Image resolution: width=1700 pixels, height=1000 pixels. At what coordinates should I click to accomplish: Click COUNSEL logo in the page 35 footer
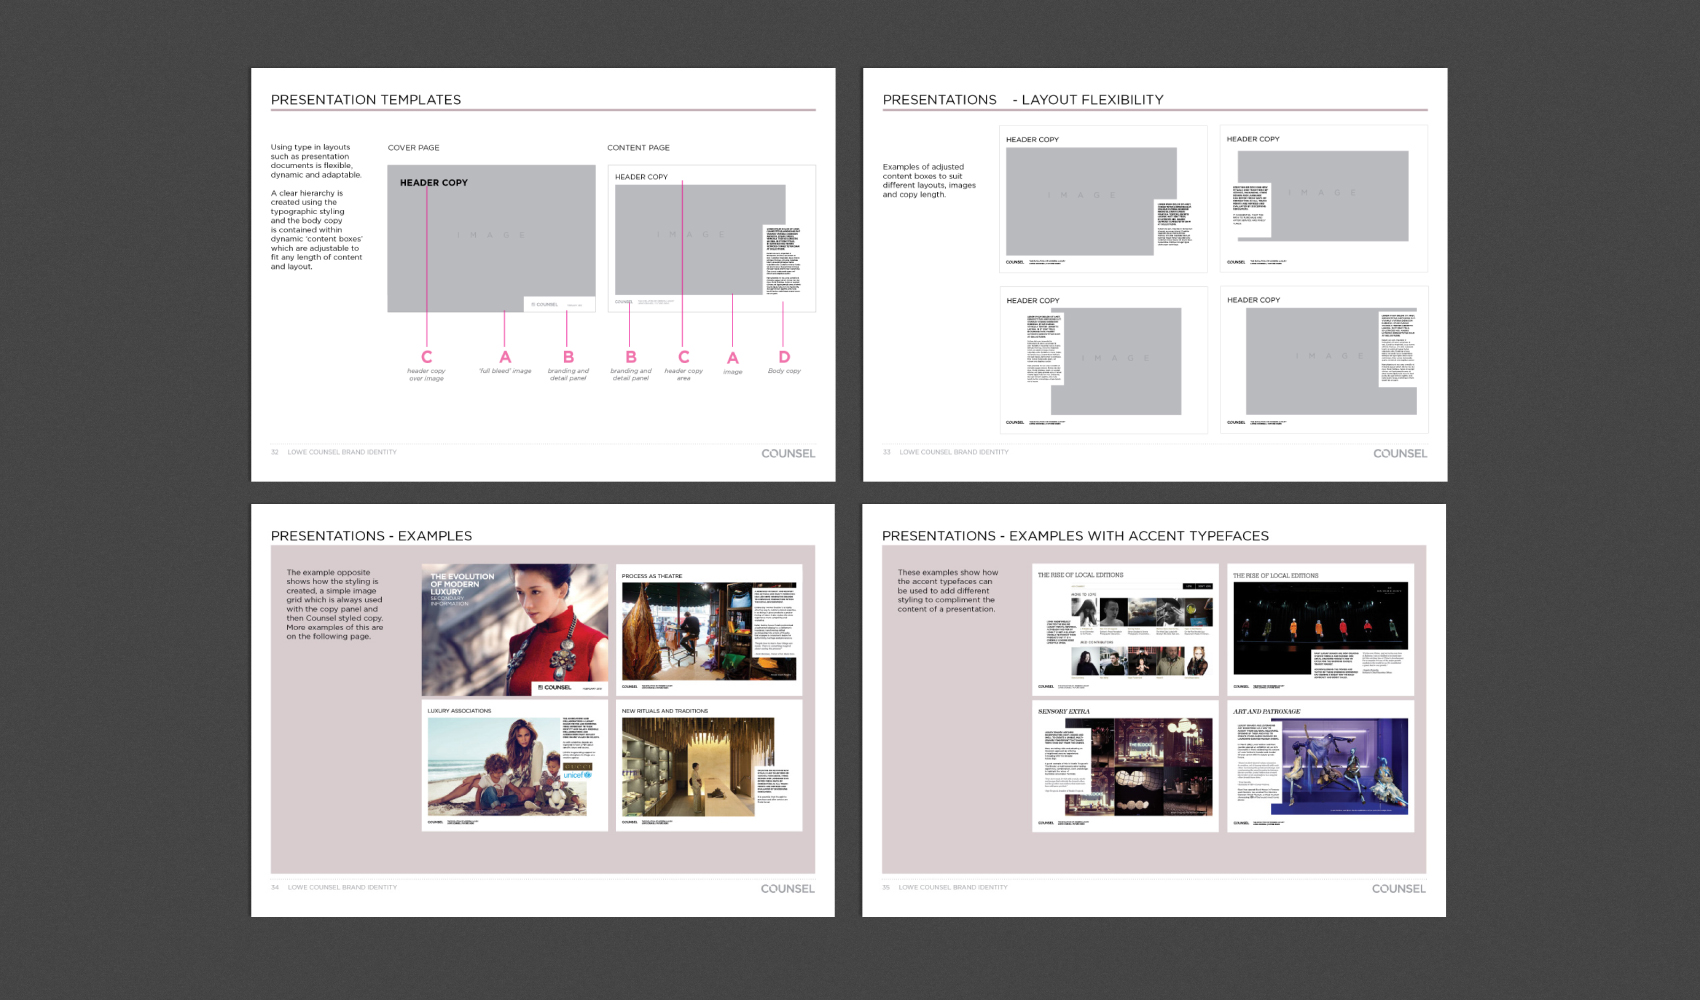pos(1398,889)
